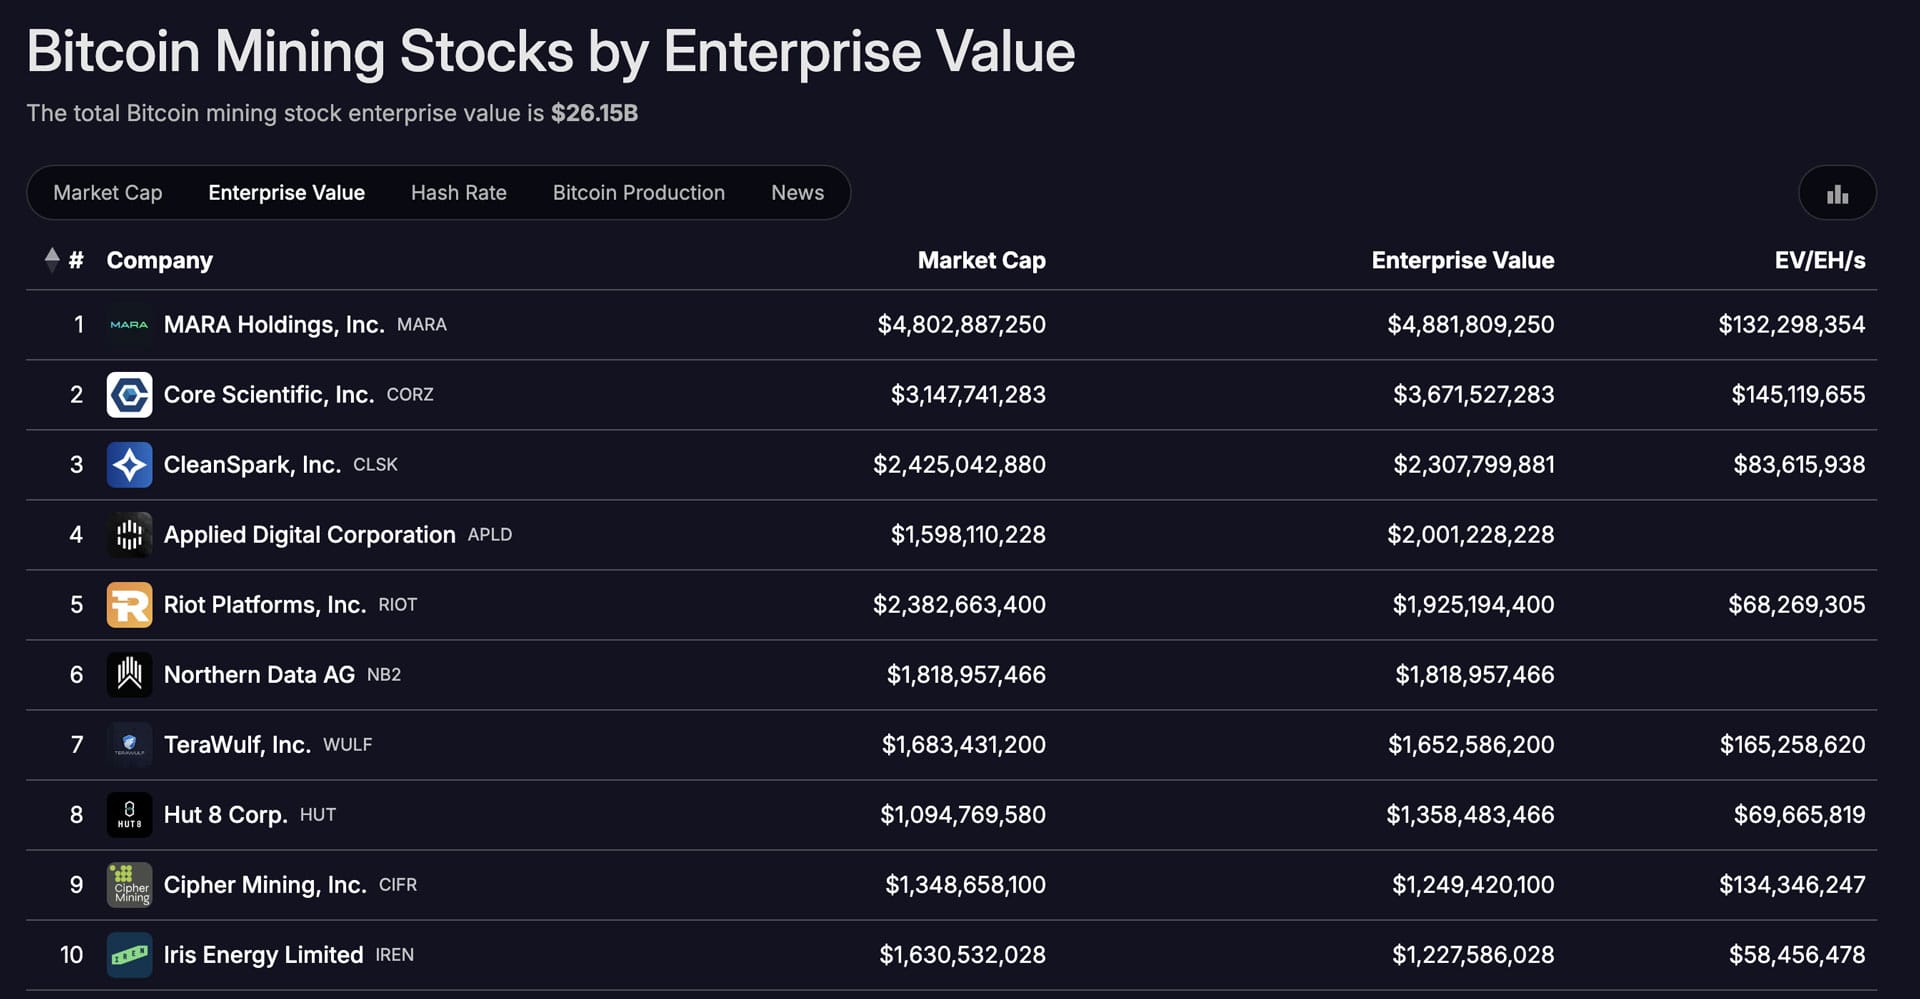
Task: Toggle the ranking sort arrow
Action: [x=51, y=259]
